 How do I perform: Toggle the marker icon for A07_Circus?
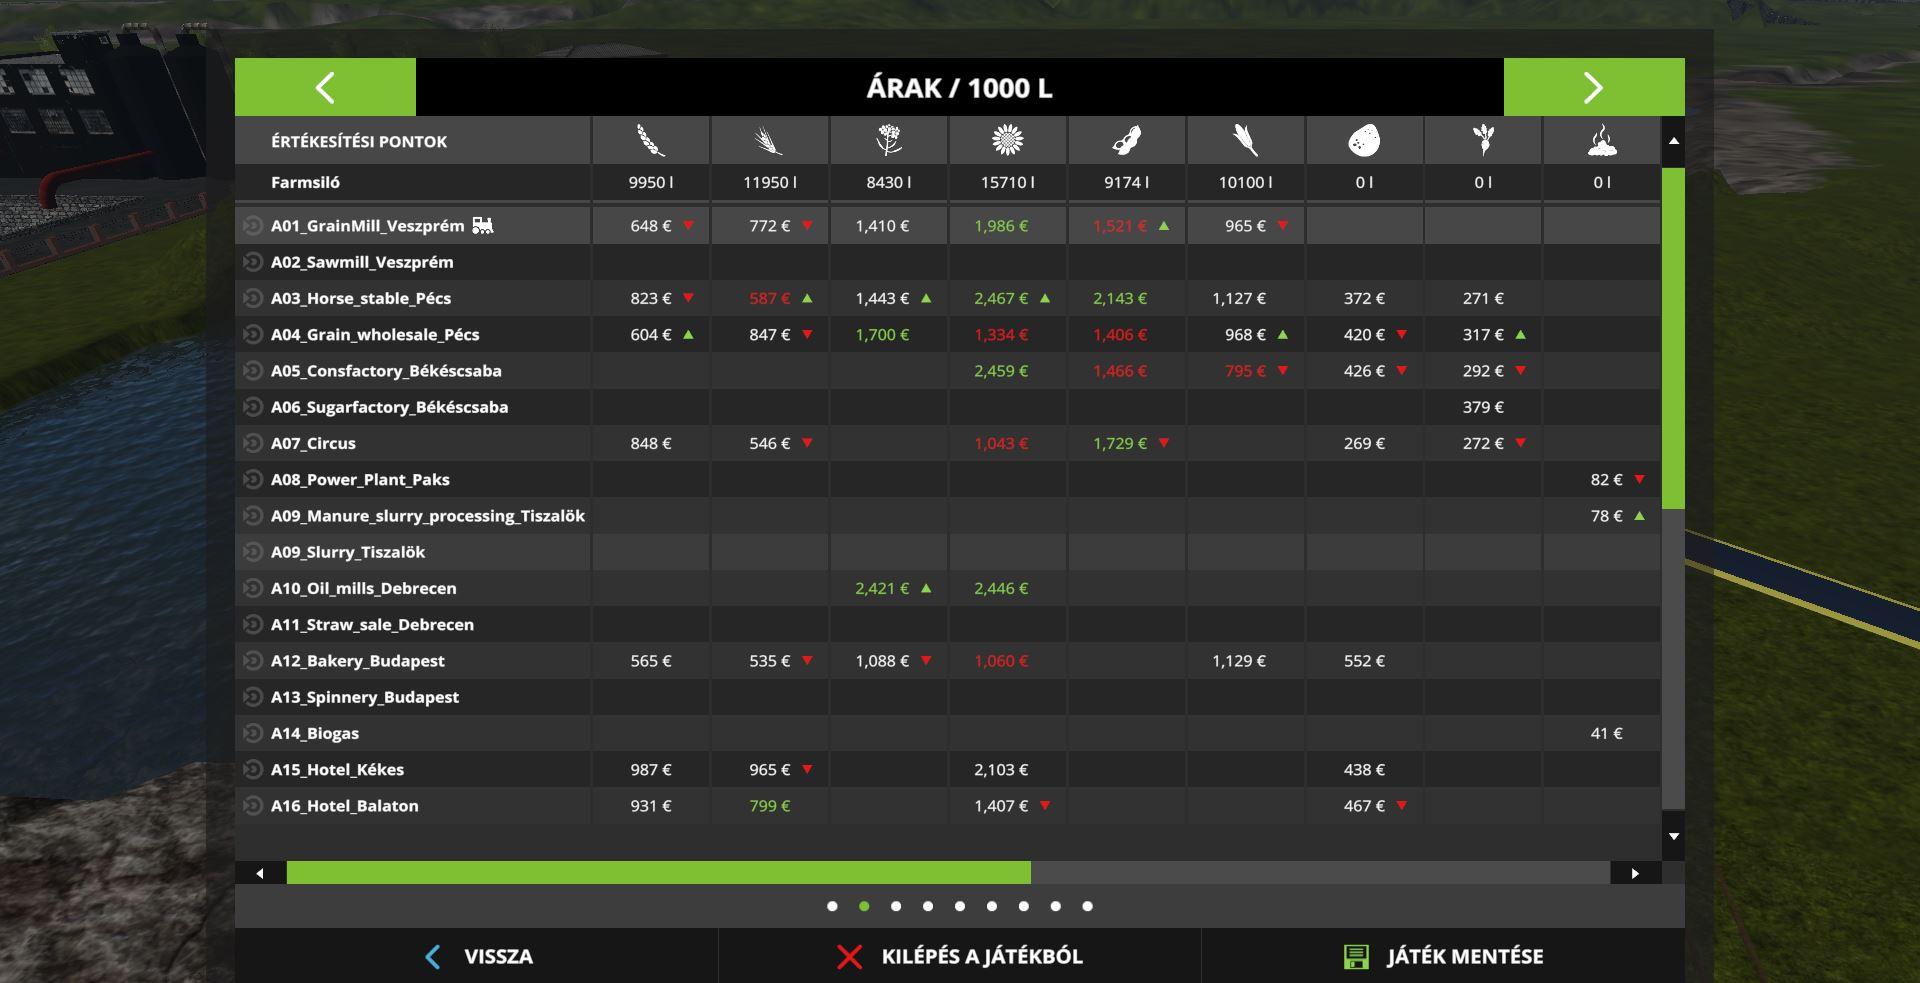tap(253, 443)
